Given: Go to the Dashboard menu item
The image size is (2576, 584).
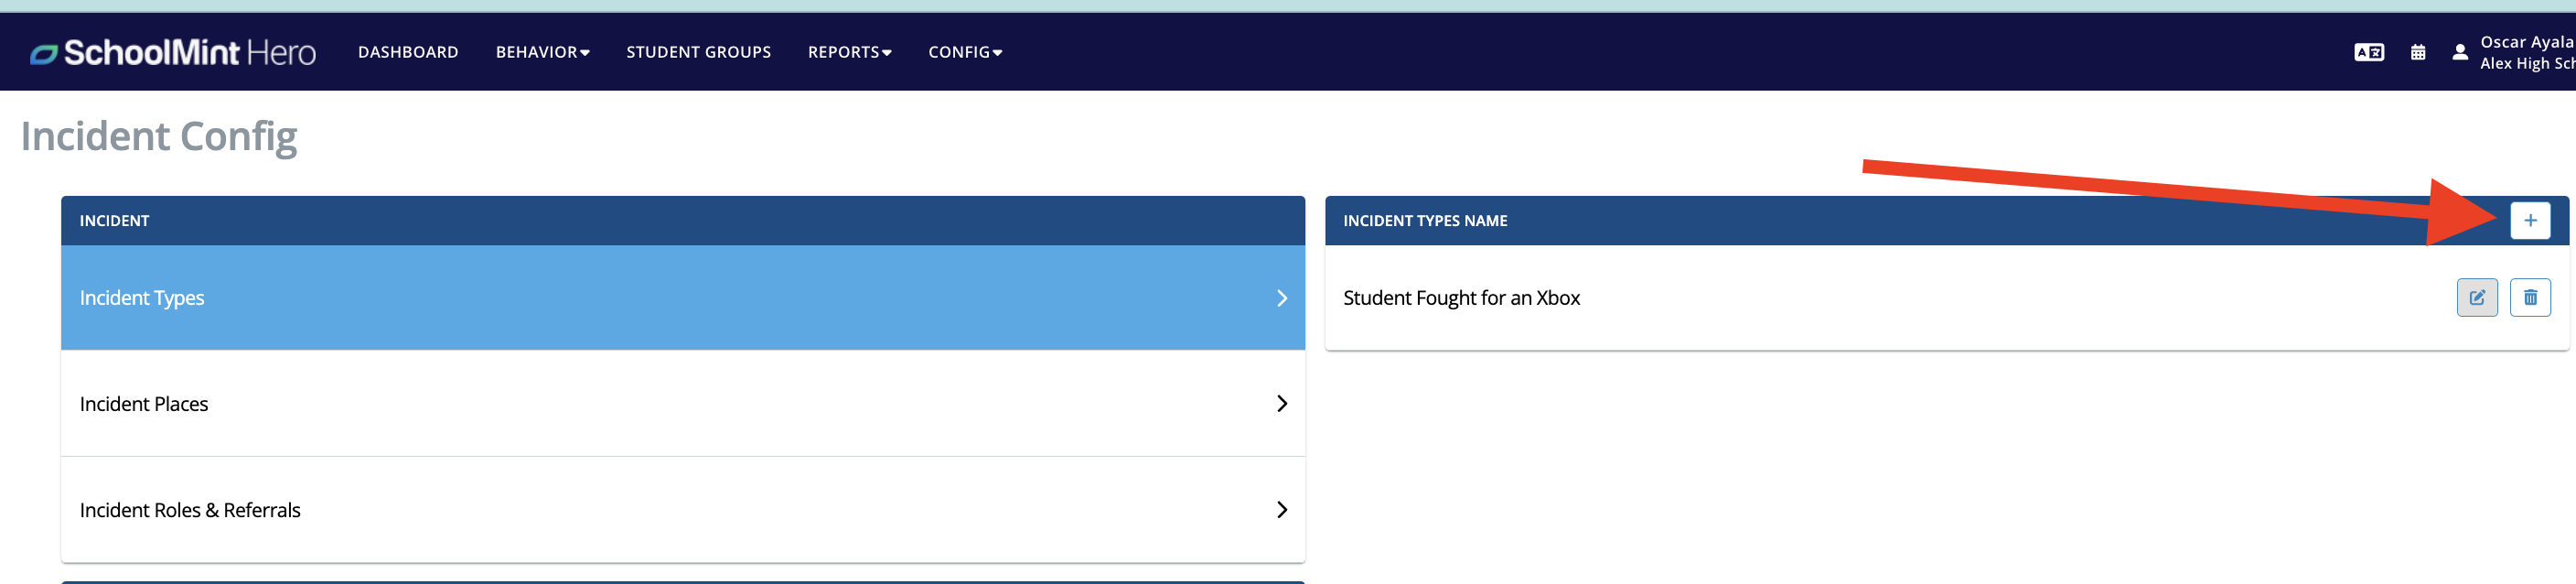Looking at the screenshot, I should click(408, 52).
